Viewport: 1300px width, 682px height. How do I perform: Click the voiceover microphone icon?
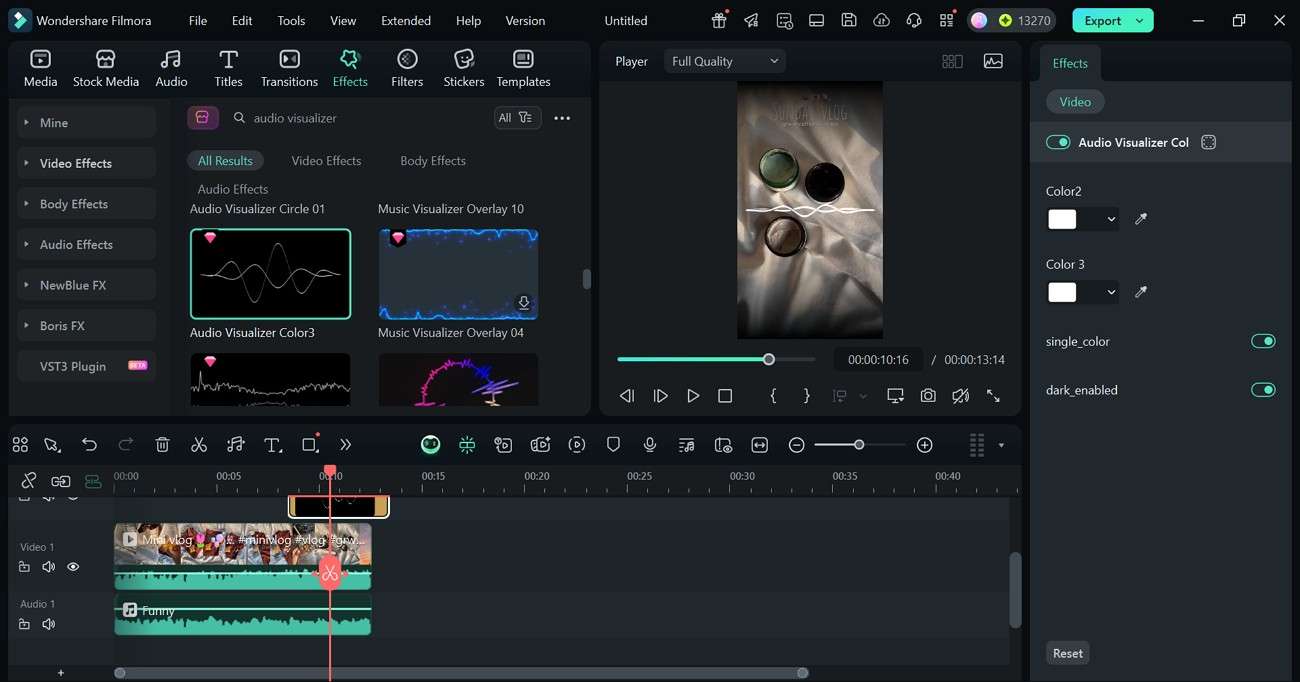[x=650, y=445]
